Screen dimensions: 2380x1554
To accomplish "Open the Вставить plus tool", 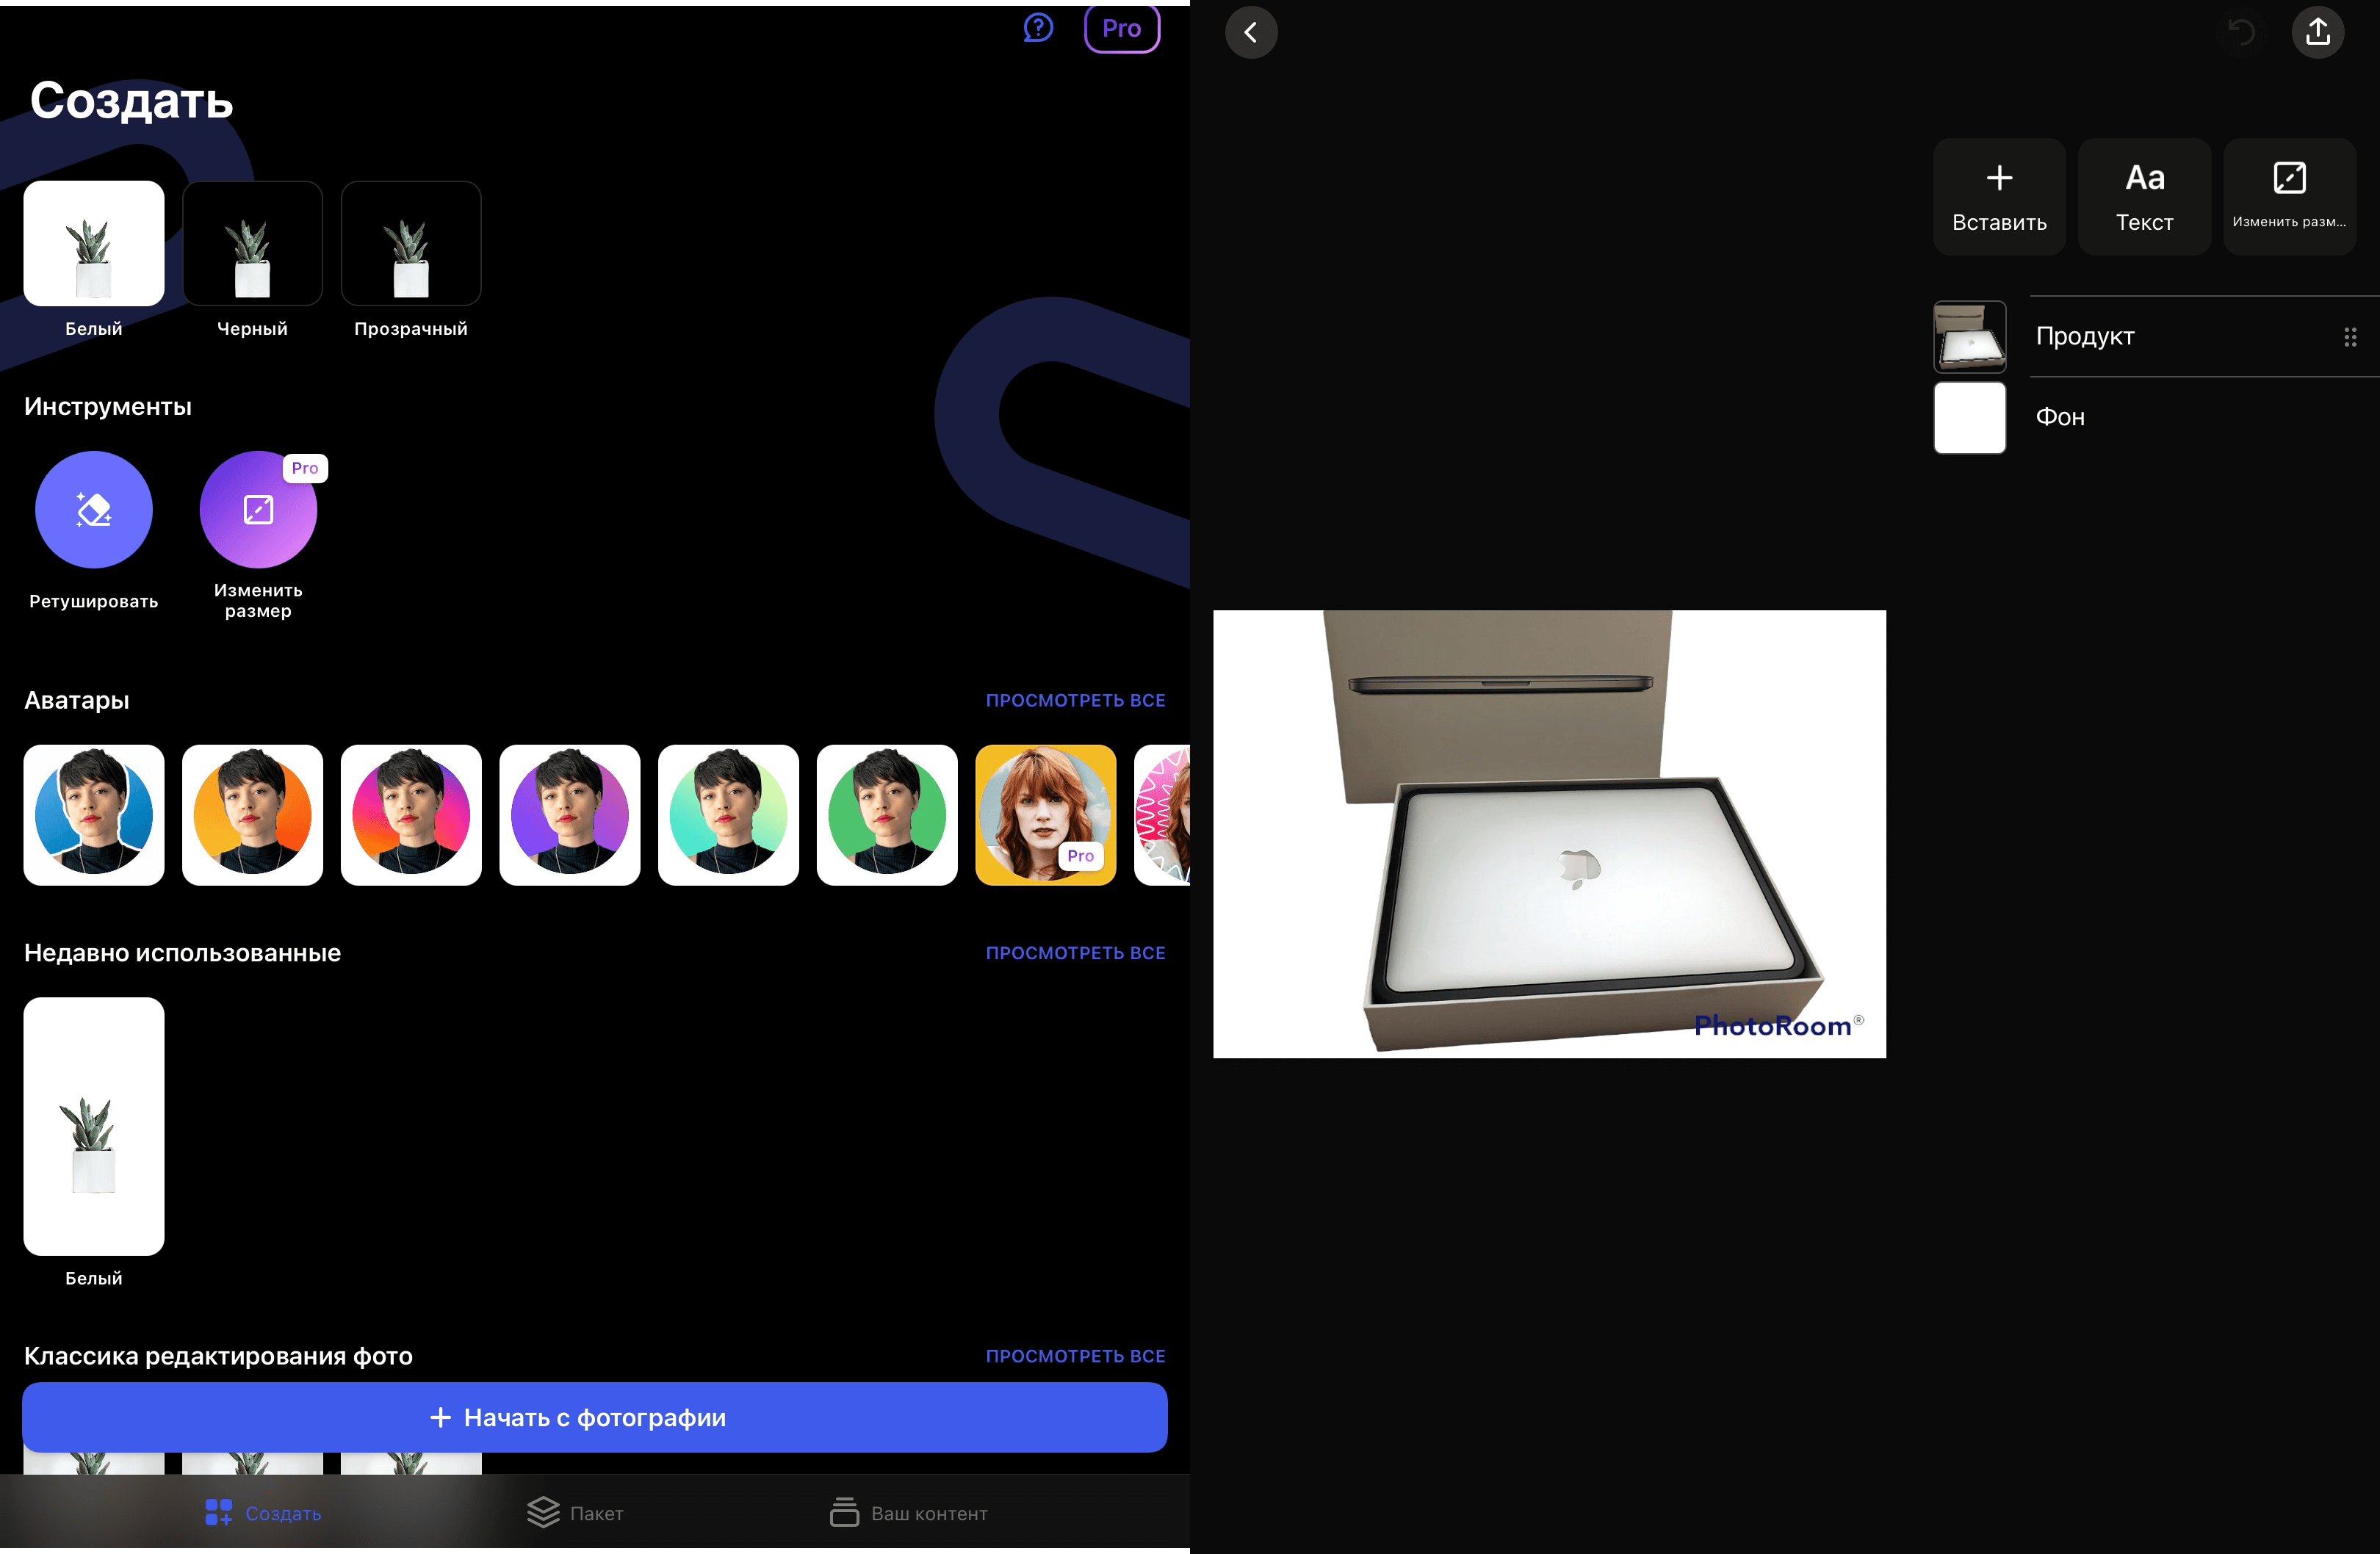I will click(1998, 197).
